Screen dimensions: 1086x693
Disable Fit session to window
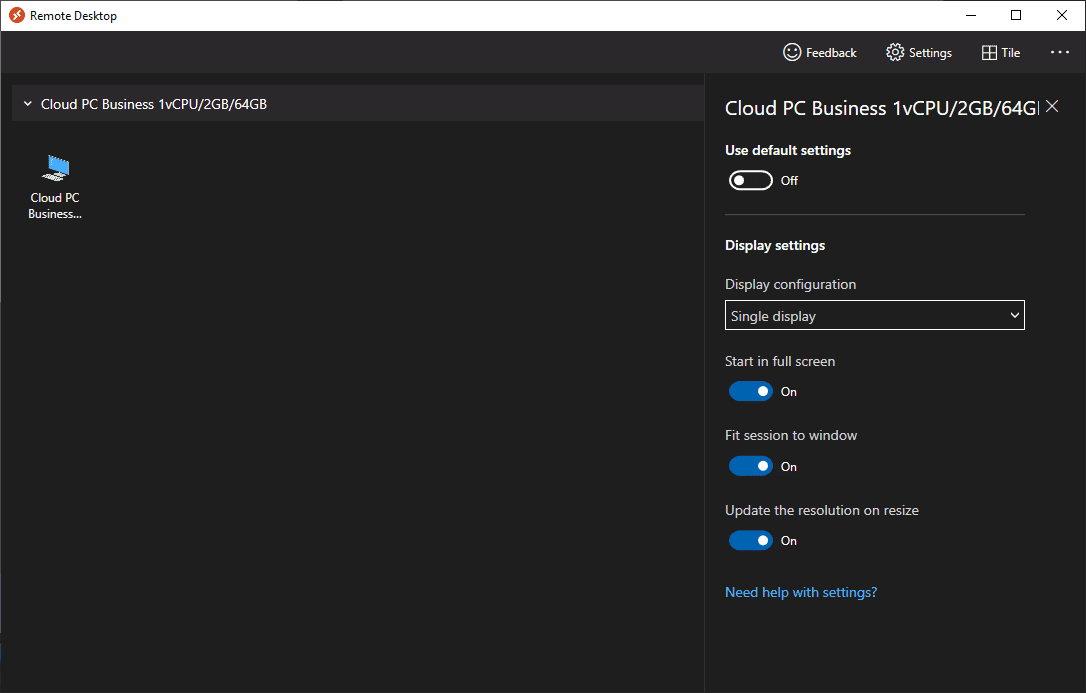tap(750, 467)
